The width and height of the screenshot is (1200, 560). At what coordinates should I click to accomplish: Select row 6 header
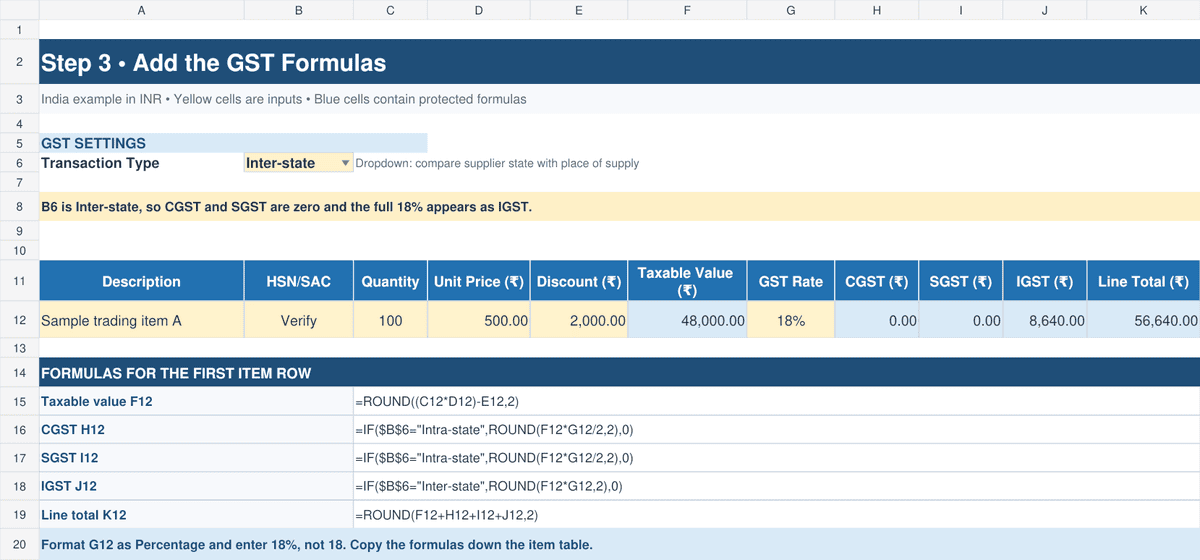[x=19, y=163]
